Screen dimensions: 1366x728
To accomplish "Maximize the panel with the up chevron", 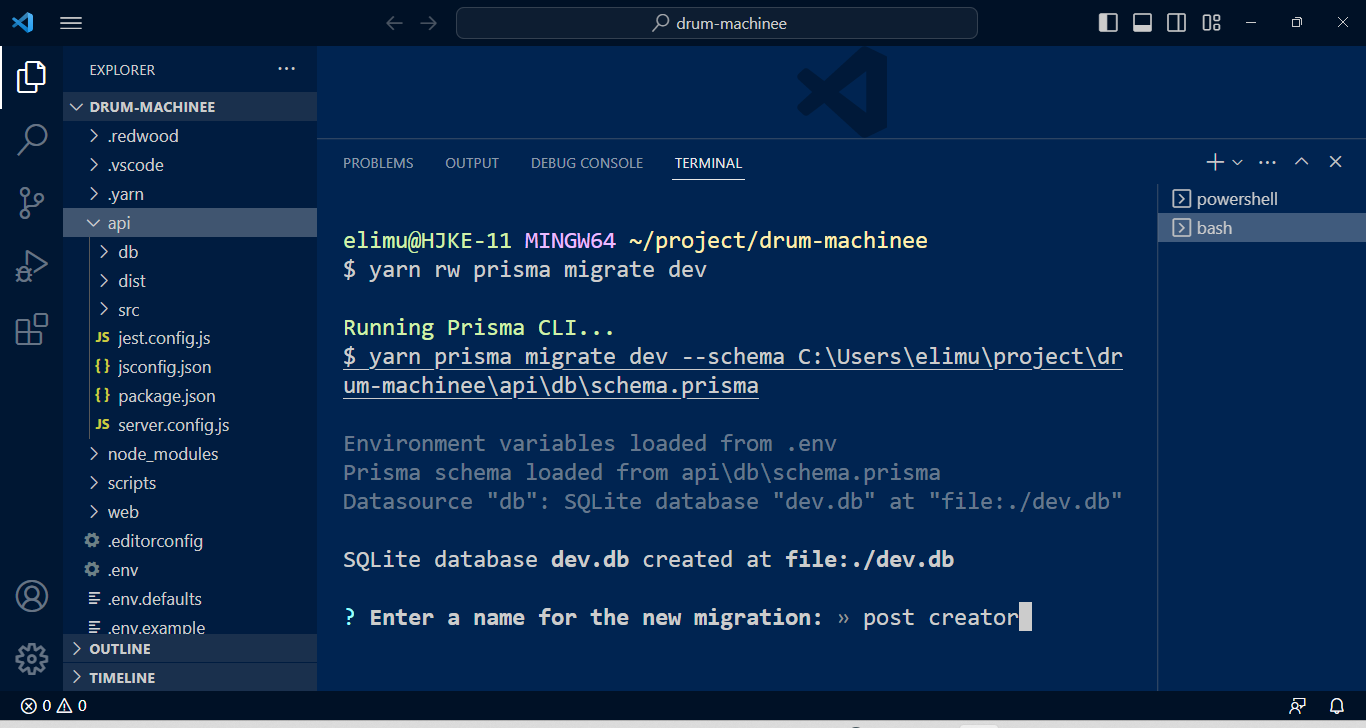I will (x=1302, y=162).
